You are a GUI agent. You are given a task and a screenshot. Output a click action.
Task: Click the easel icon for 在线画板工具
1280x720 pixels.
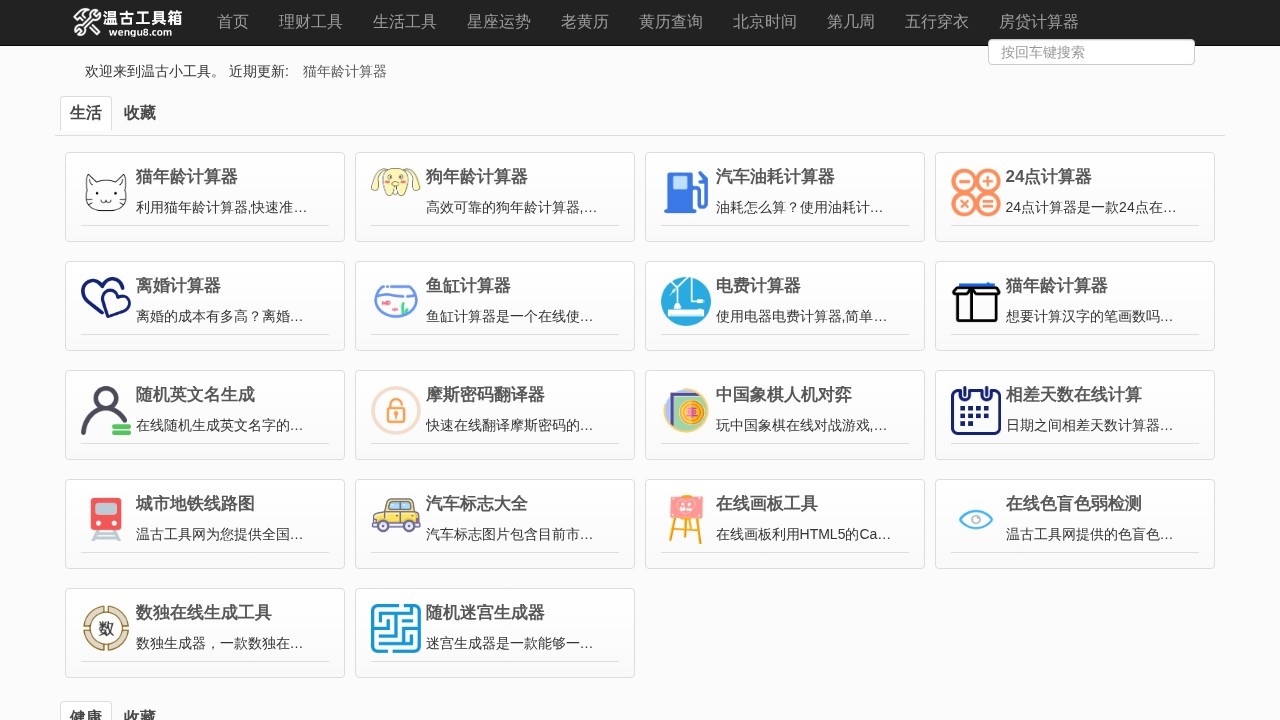685,519
